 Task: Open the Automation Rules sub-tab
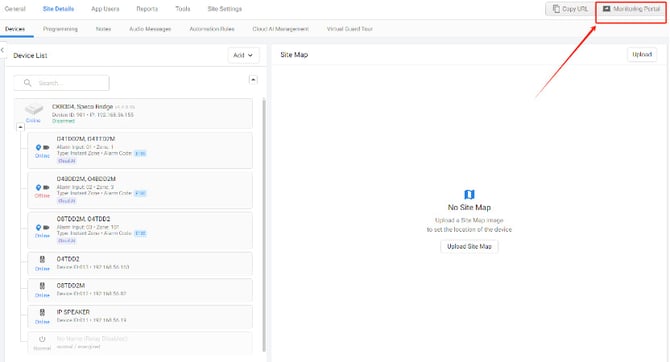(x=212, y=29)
